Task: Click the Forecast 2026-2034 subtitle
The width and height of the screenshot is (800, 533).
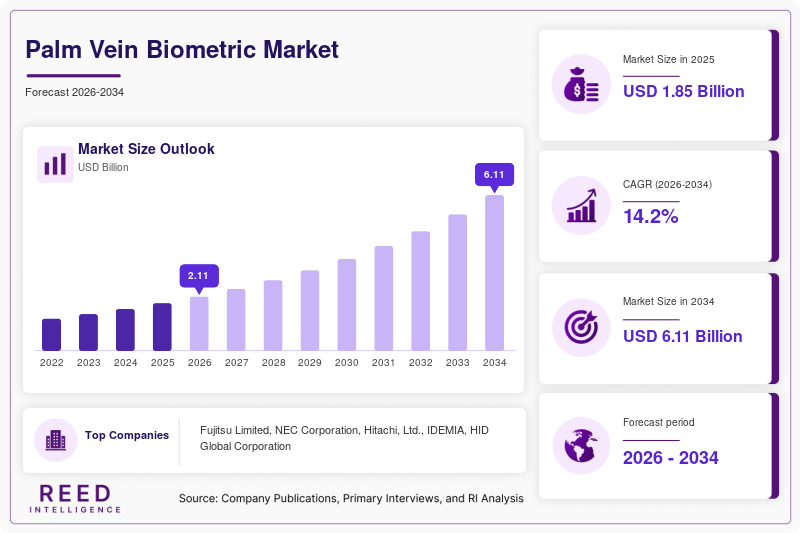Action: (74, 92)
